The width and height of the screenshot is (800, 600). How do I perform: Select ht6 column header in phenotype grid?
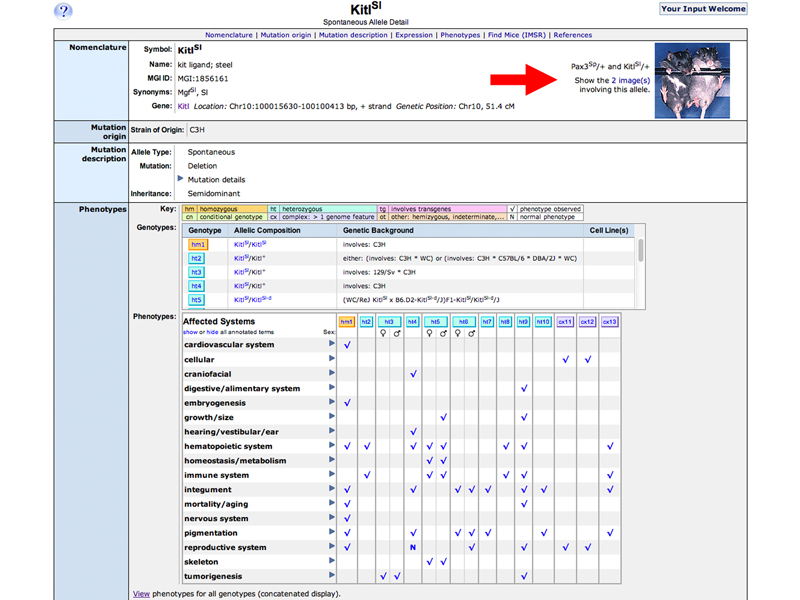[463, 322]
